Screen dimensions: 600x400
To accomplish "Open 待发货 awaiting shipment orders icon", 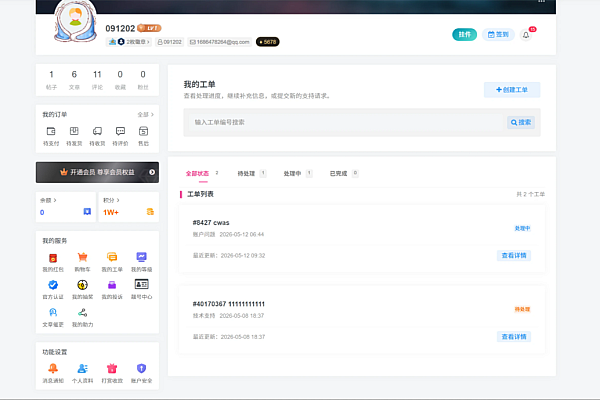I will pos(74,132).
